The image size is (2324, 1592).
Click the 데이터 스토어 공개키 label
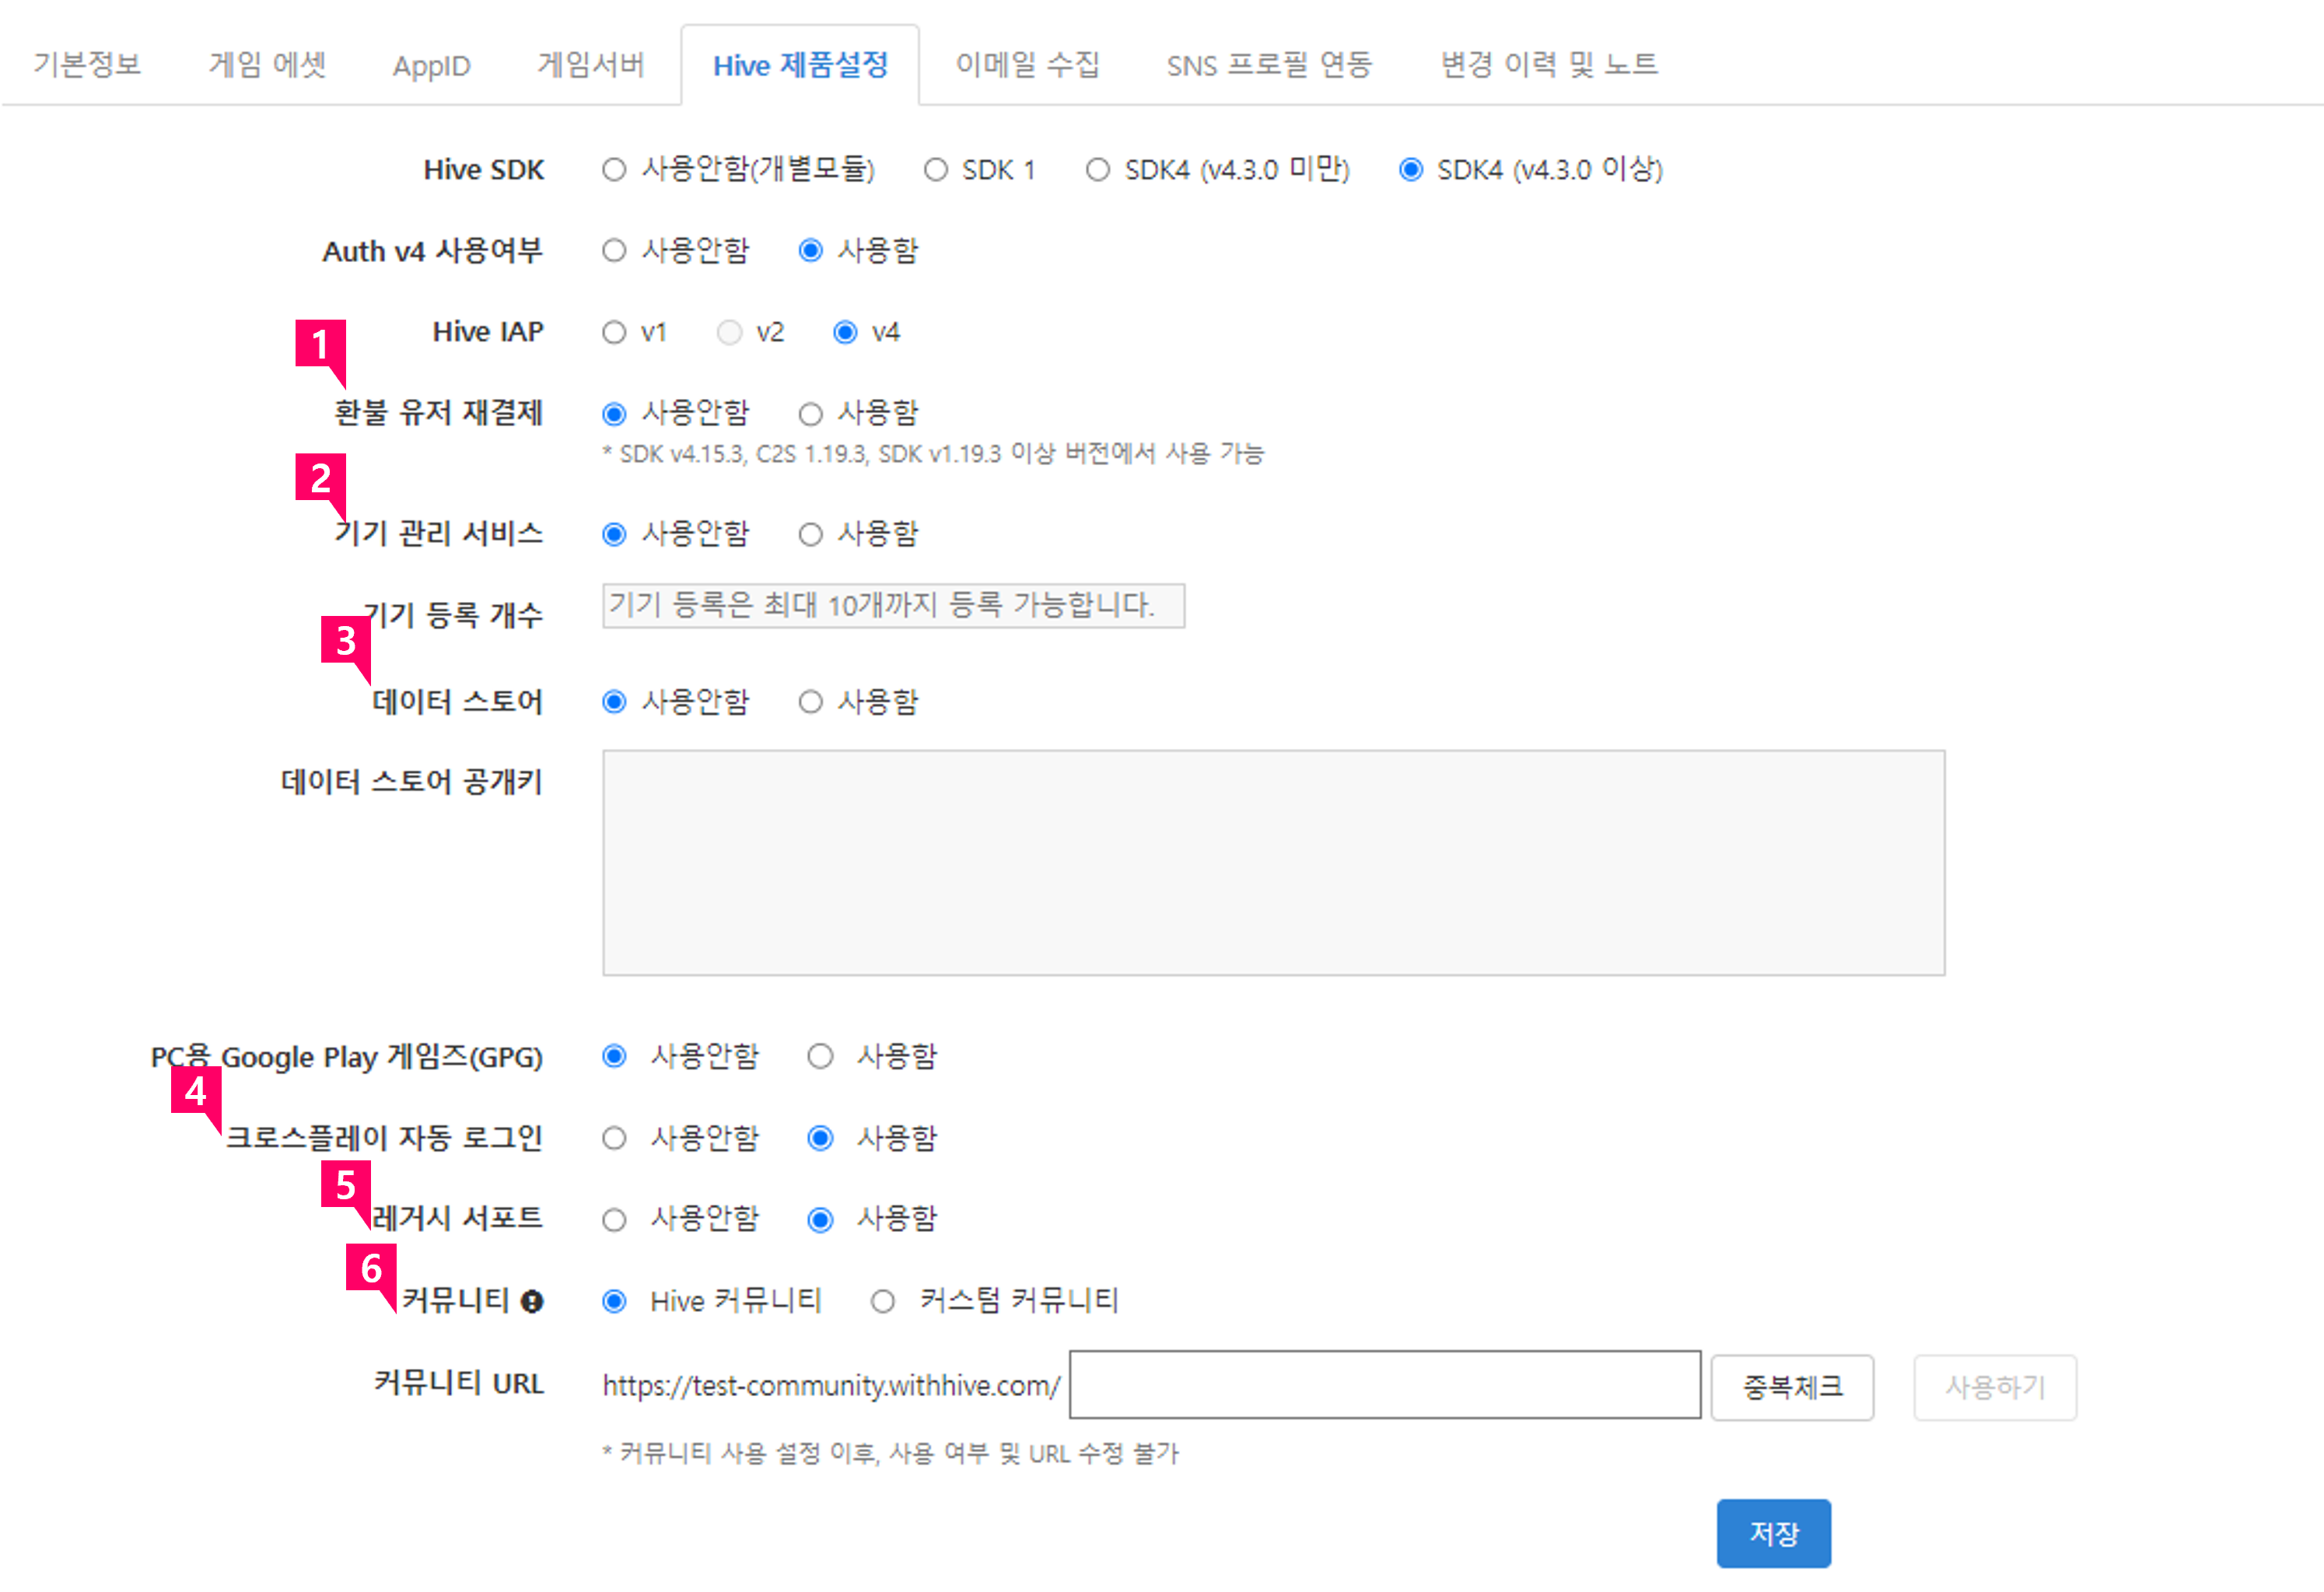pyautogui.click(x=412, y=782)
